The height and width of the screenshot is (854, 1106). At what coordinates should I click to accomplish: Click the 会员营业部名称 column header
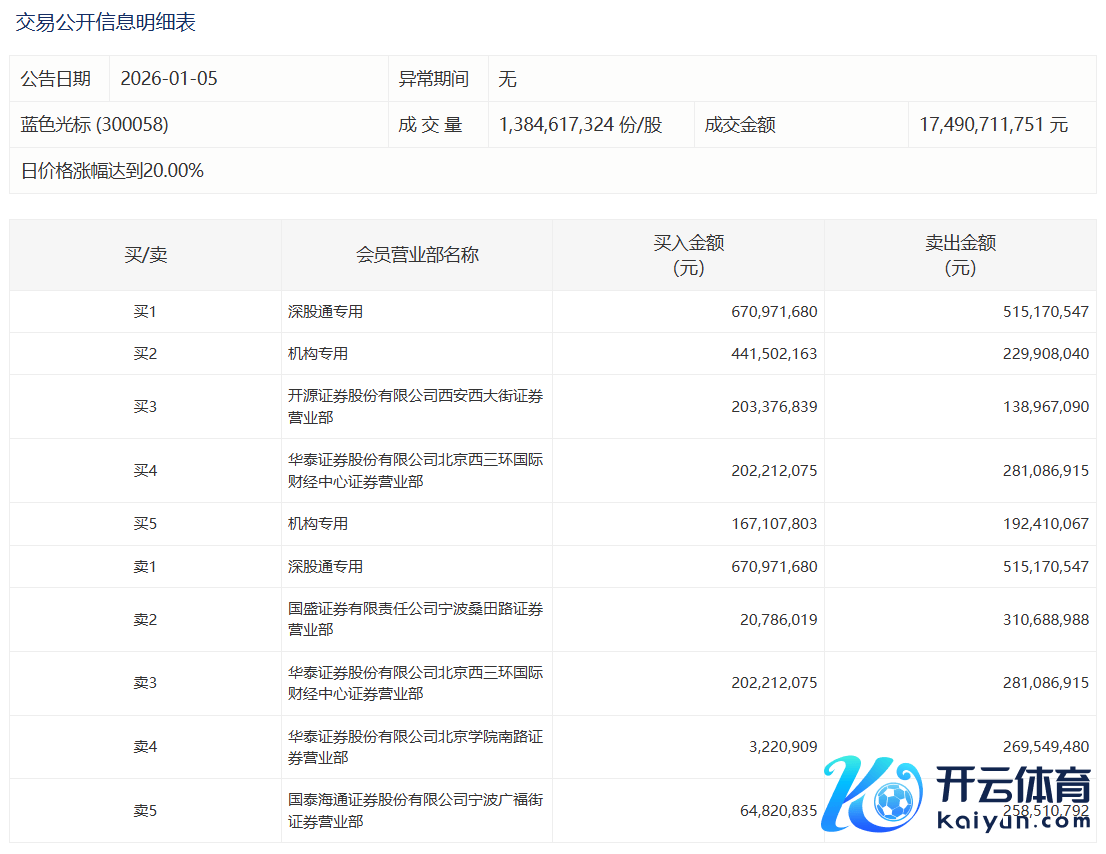(x=417, y=255)
